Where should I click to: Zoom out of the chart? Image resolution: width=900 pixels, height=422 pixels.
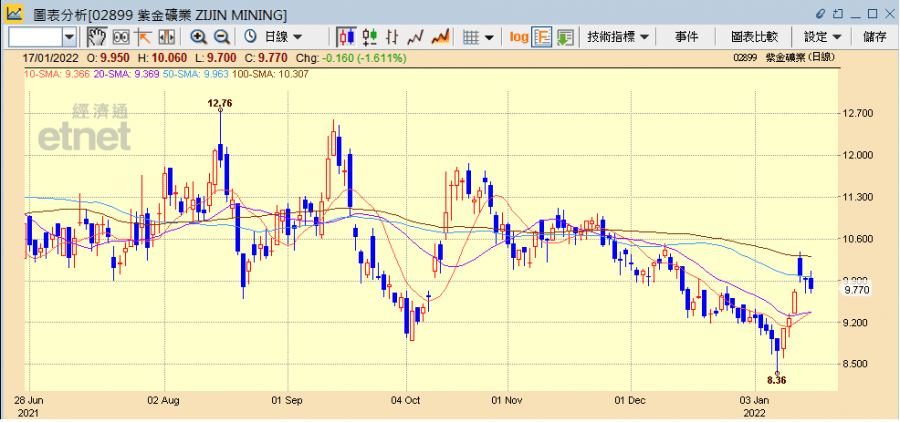(x=221, y=37)
